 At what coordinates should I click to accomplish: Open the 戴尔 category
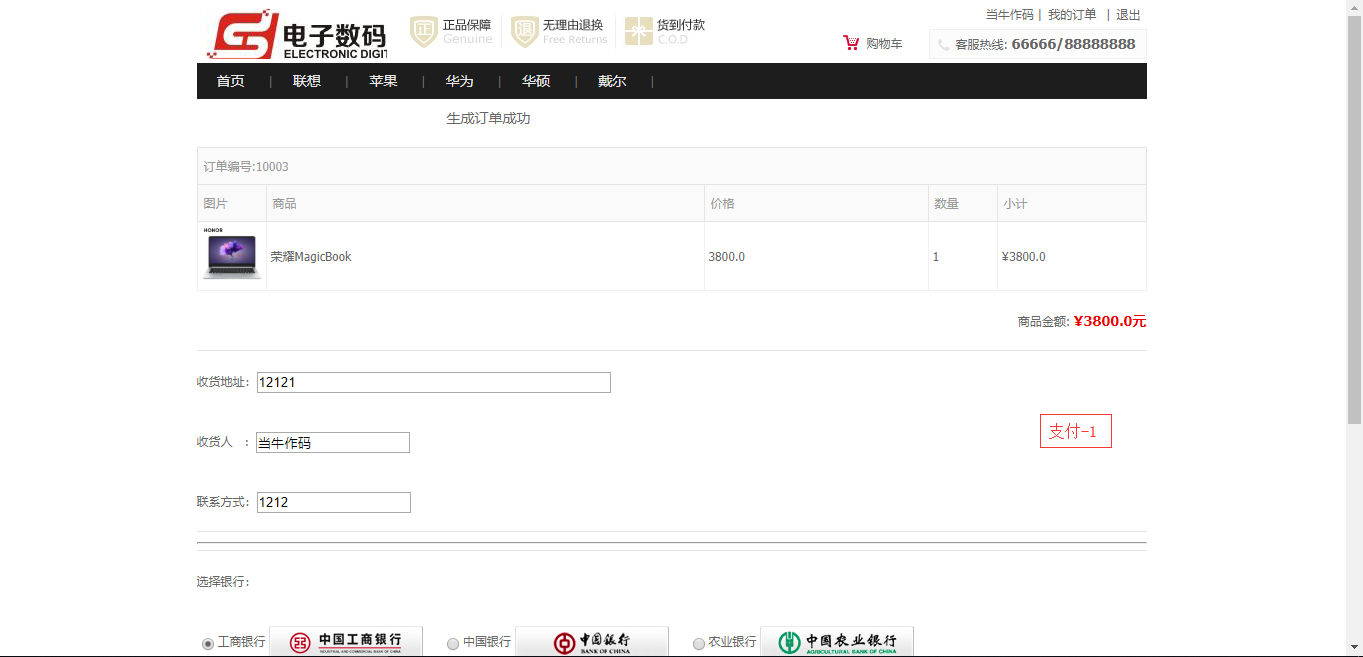click(612, 81)
